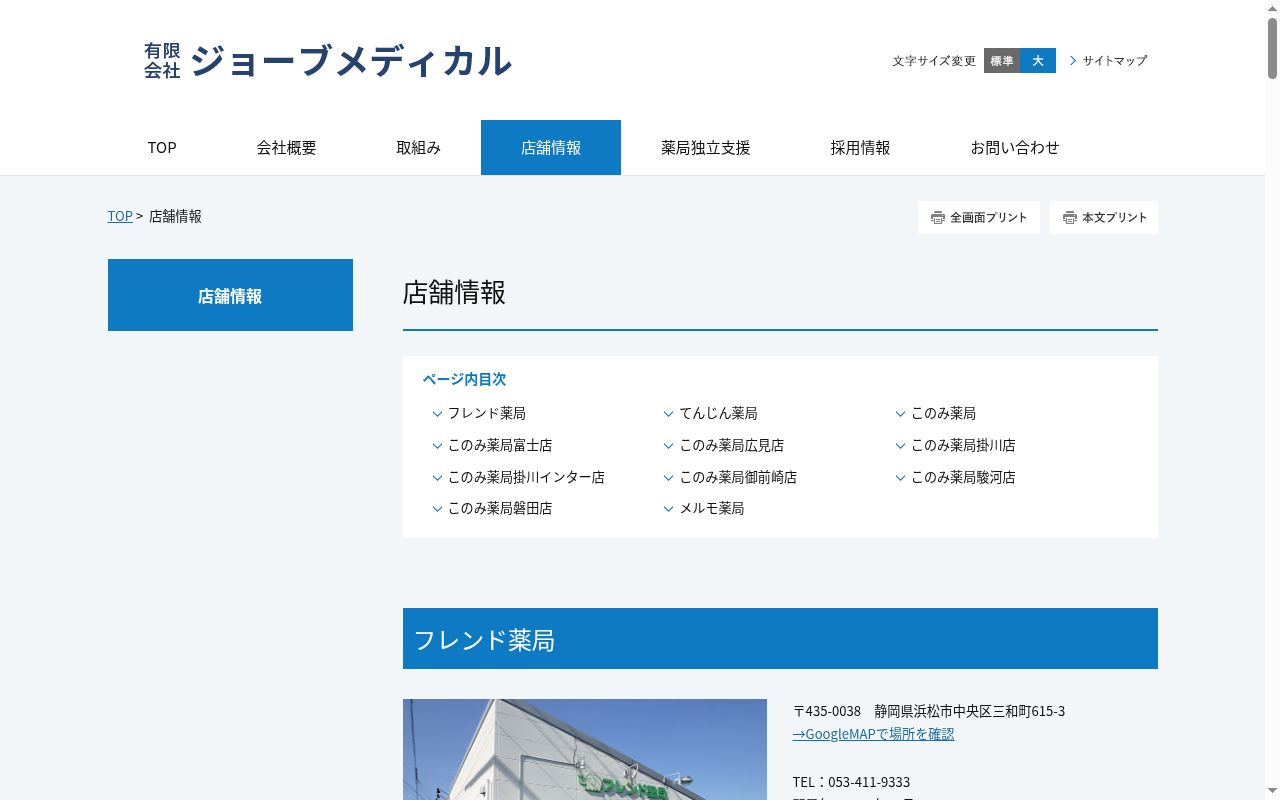Click the arrow icon beside サイトマップ

(1073, 61)
